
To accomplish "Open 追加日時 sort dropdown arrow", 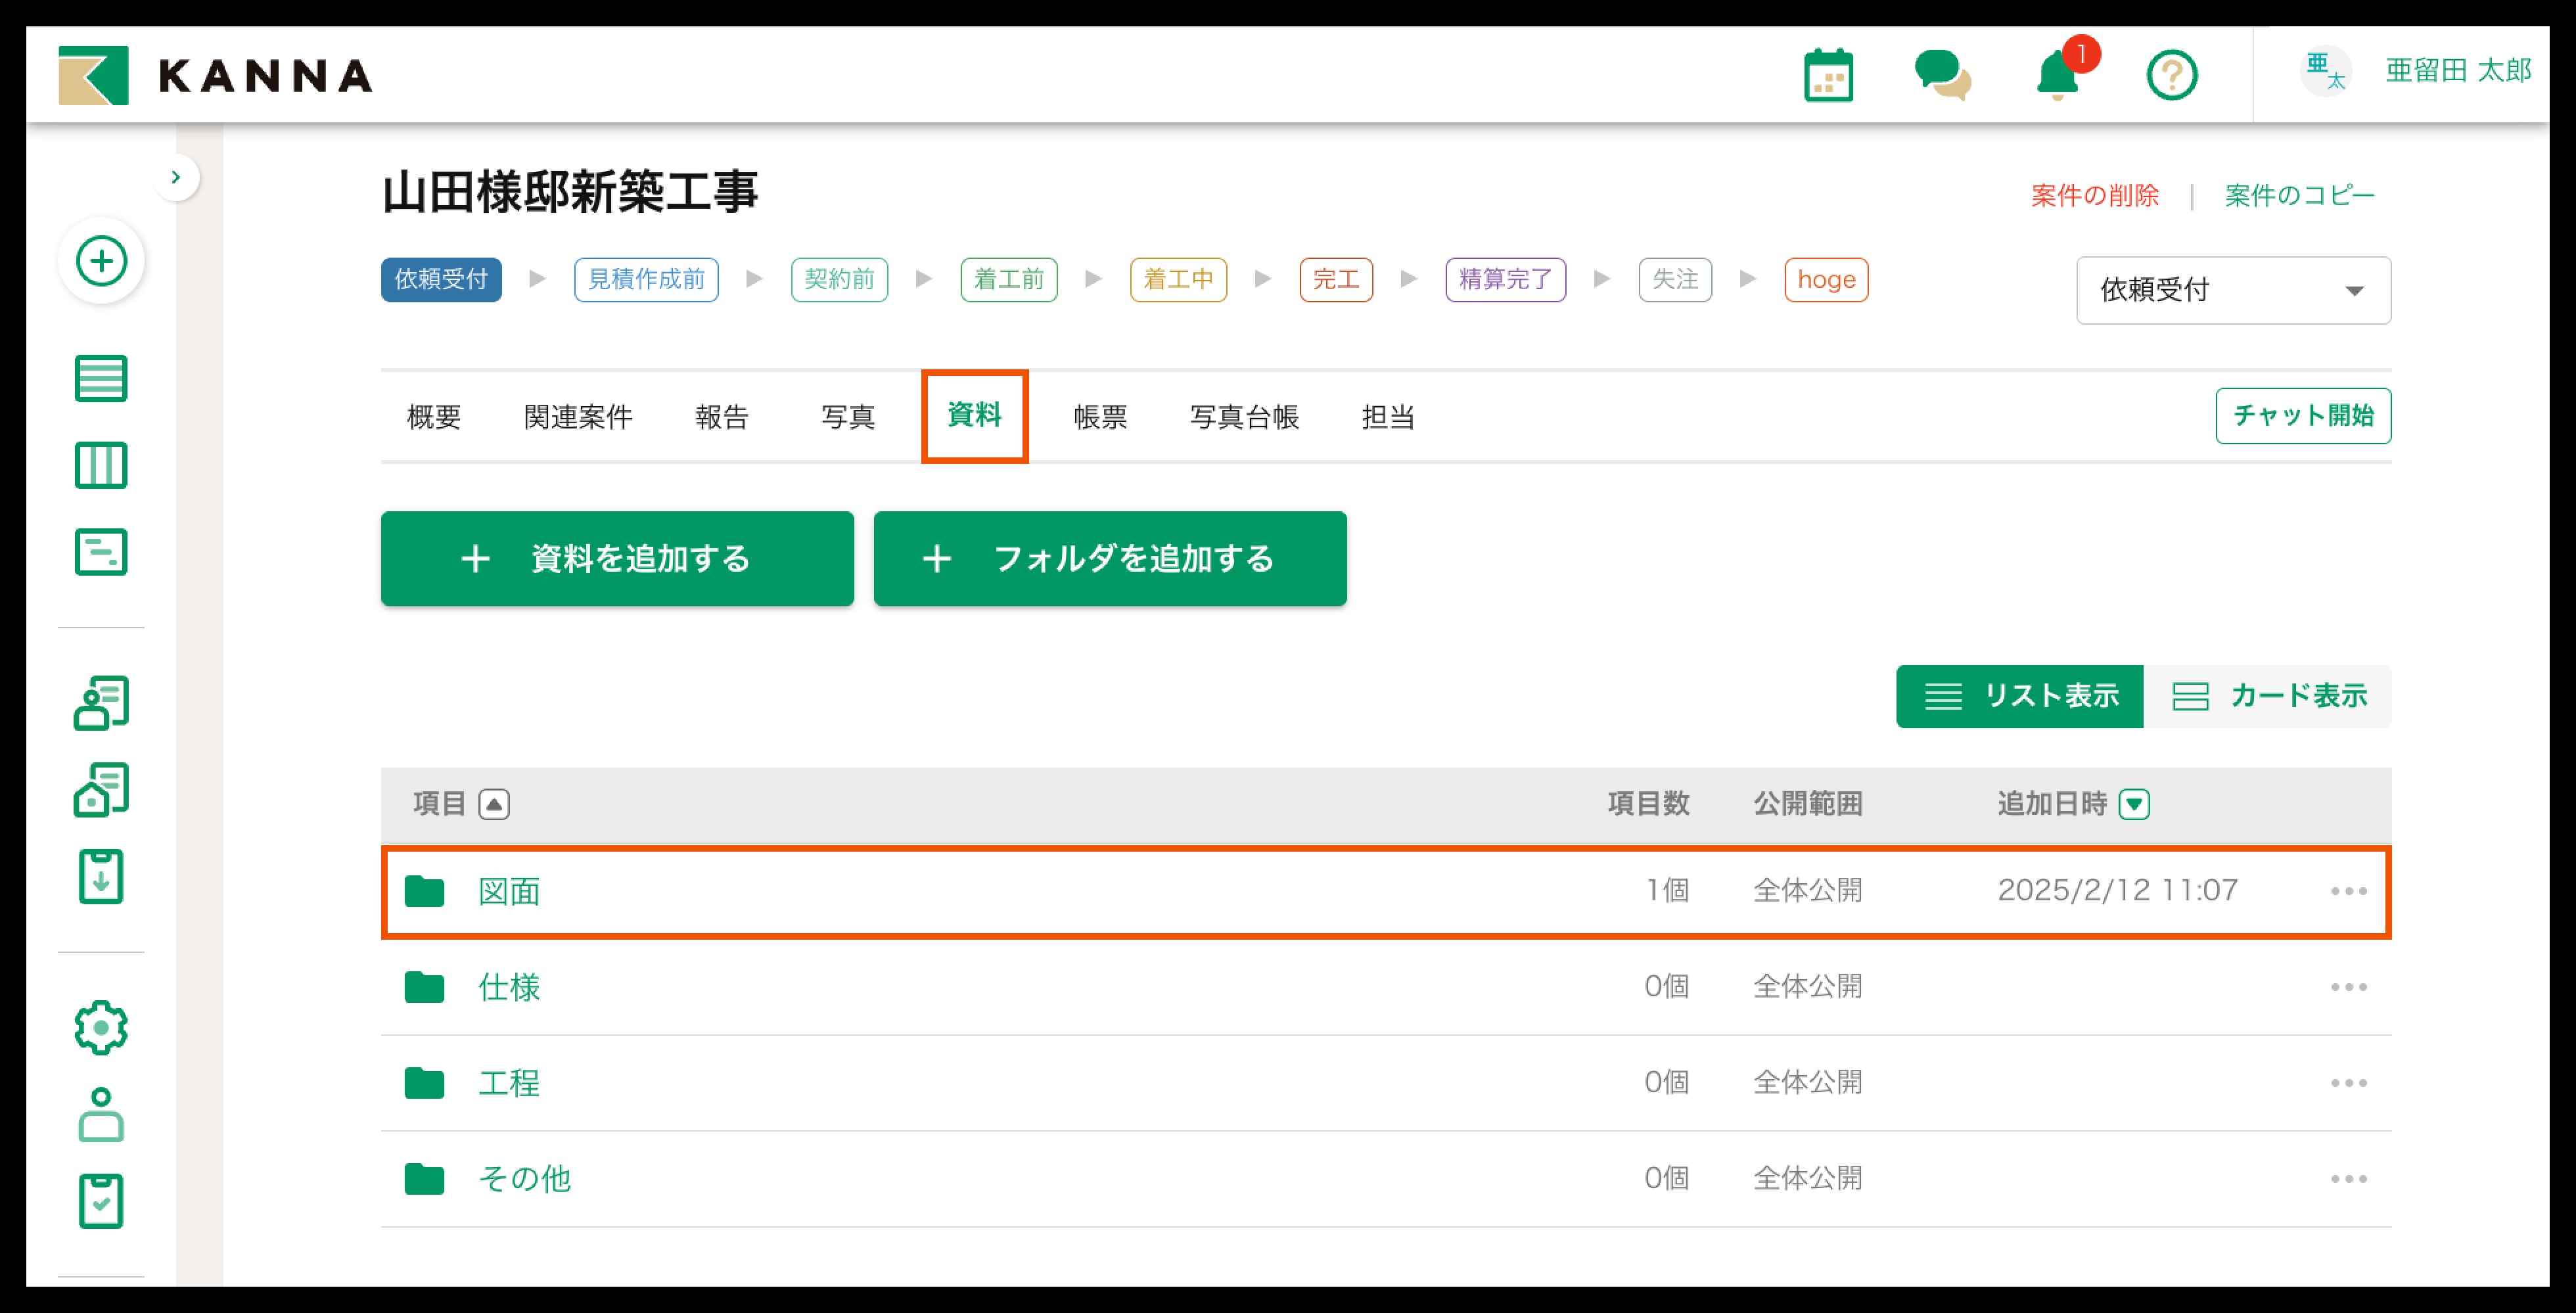I will coord(2134,804).
